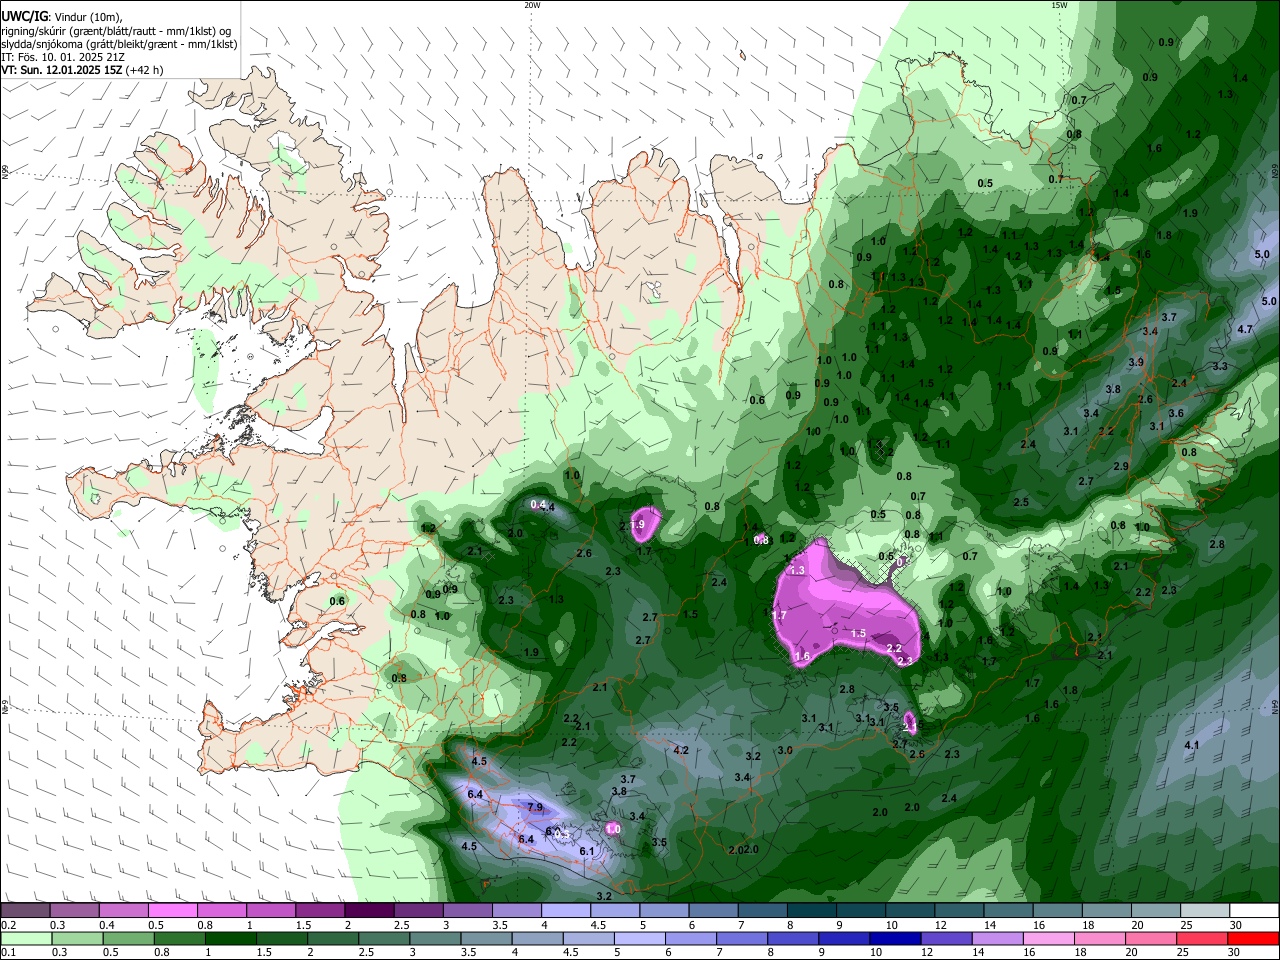This screenshot has width=1280, height=960.
Task: Select upper scale swatch starting at 0.3
Action: point(74,910)
